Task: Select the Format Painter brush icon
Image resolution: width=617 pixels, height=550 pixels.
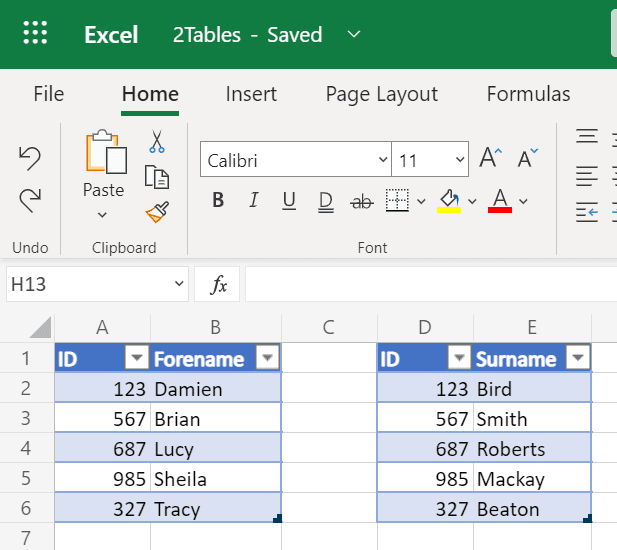Action: [157, 212]
